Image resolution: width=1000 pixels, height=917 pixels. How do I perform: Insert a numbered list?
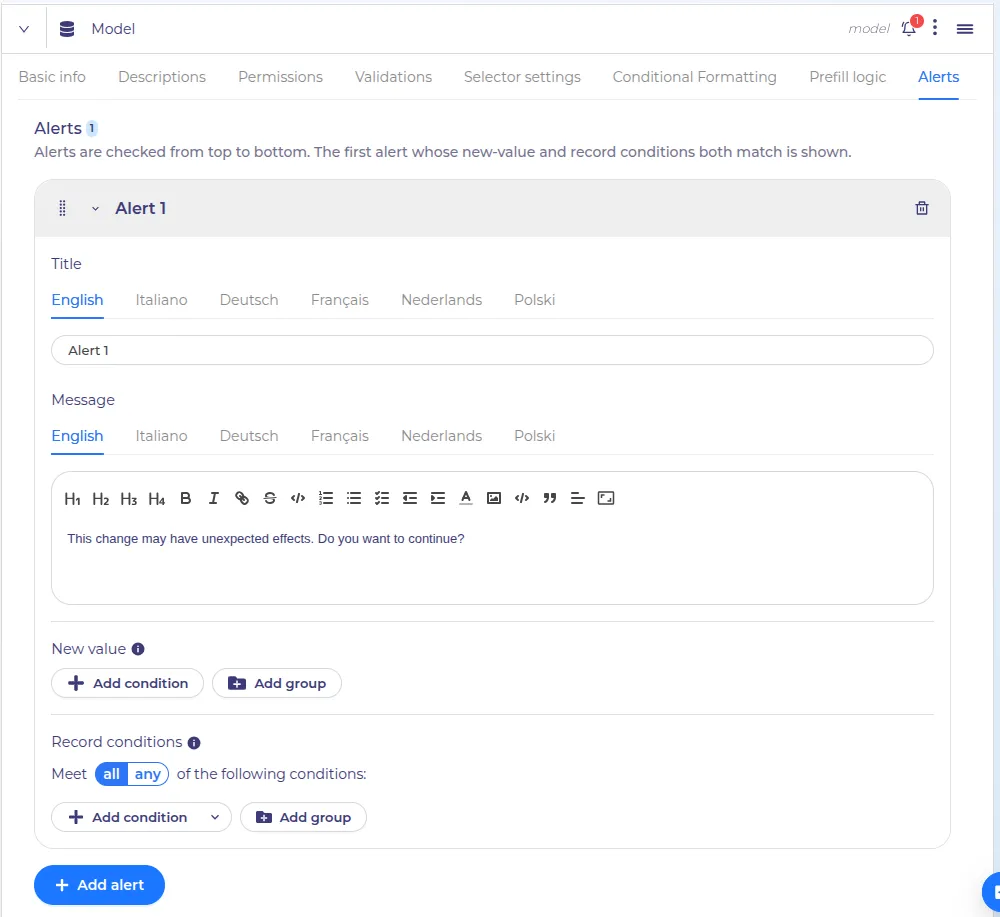(326, 499)
